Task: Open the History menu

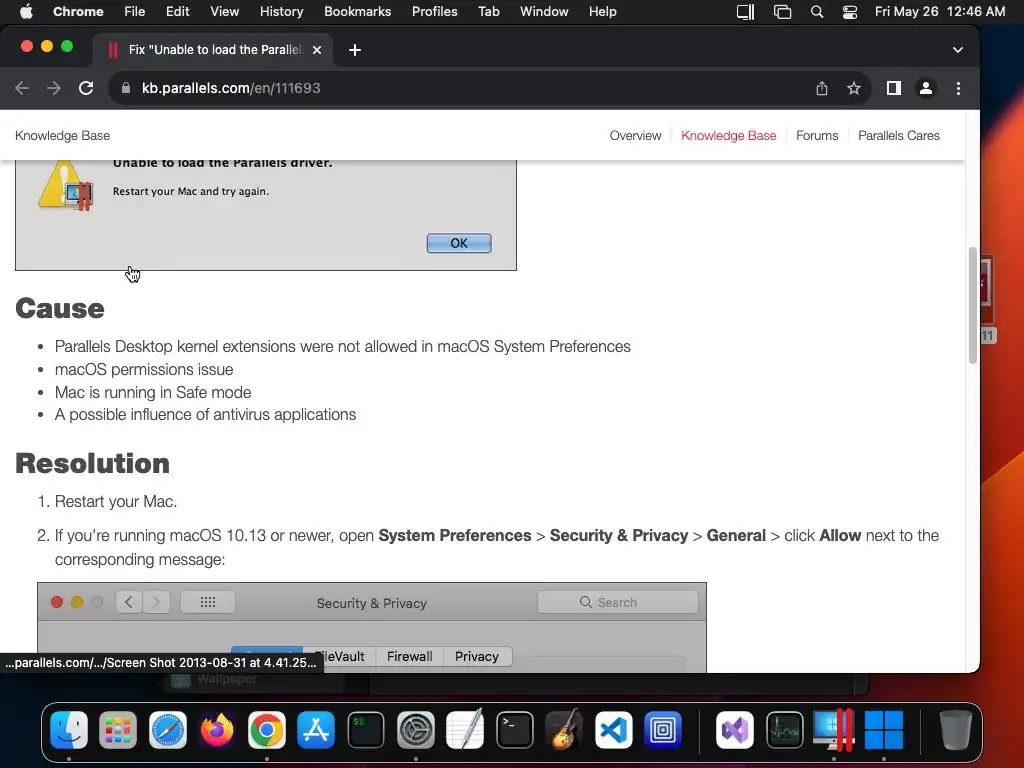Action: point(281,12)
